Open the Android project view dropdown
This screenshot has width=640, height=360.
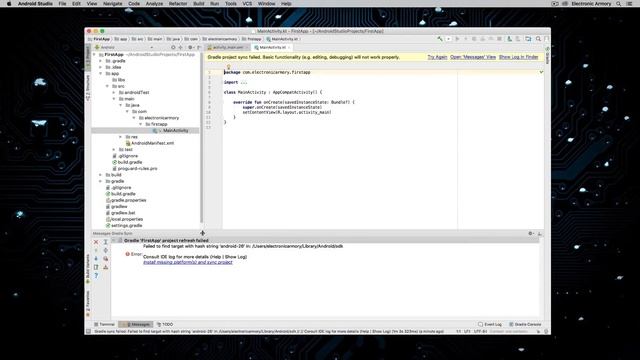point(124,47)
